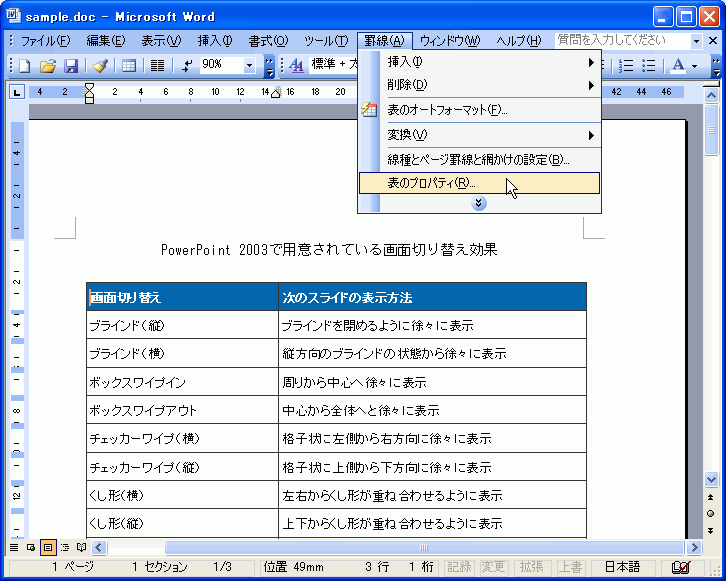Open the 編集 menu
Screen dimensions: 726x581
(106, 41)
